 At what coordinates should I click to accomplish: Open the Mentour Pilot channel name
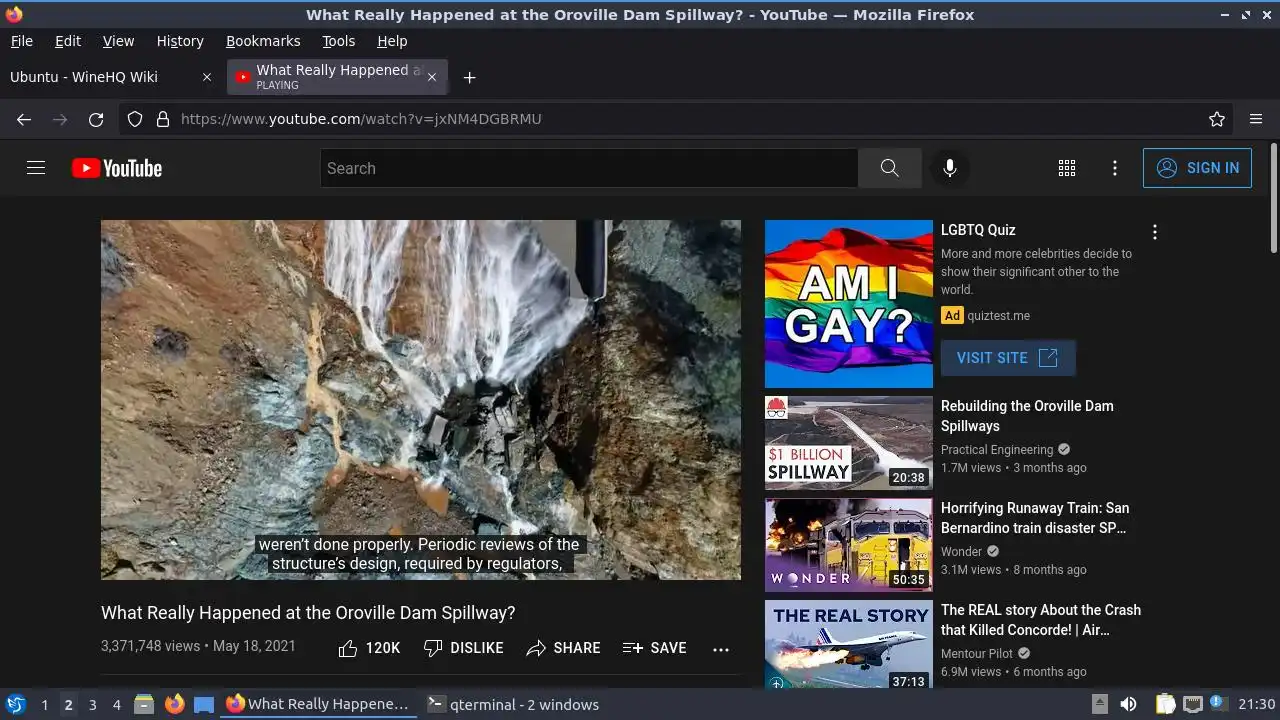[977, 654]
